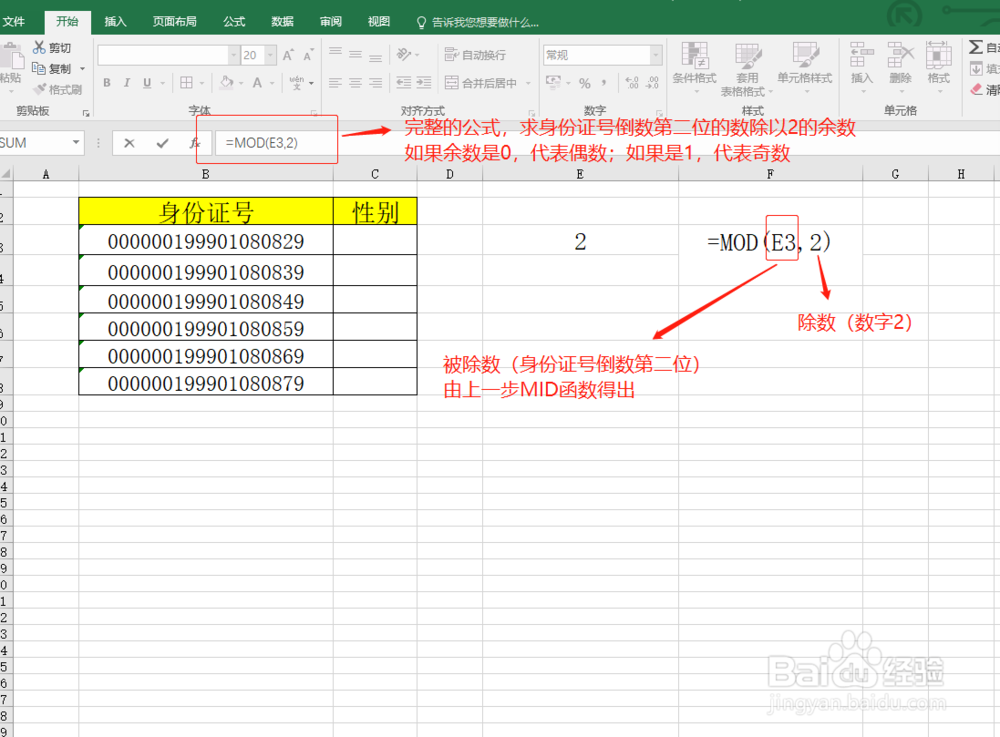
Task: Apply the Comma style
Action: (604, 83)
